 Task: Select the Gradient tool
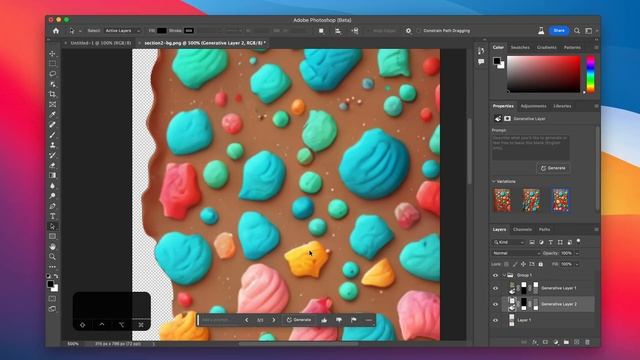click(53, 176)
